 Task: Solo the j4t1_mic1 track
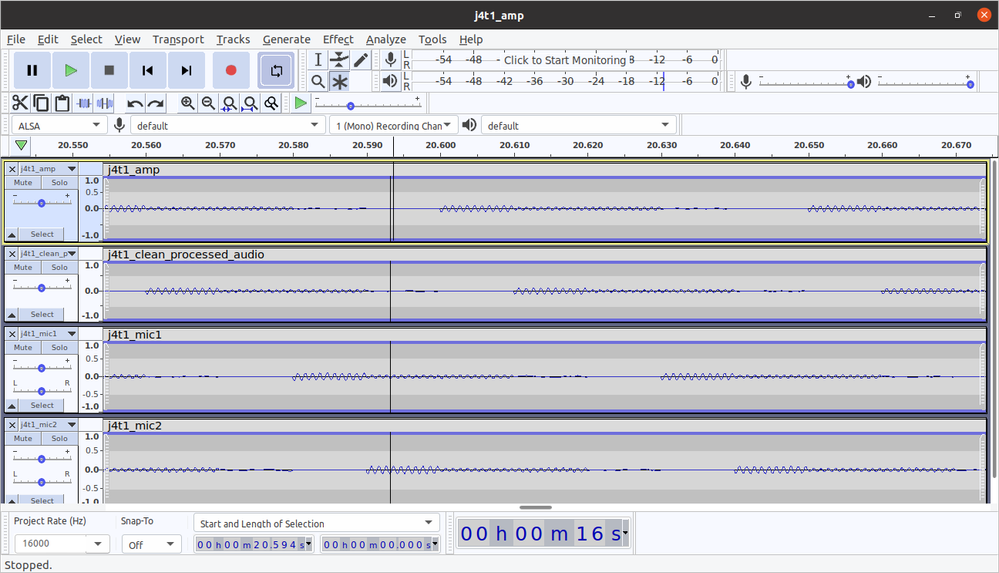pyautogui.click(x=59, y=347)
